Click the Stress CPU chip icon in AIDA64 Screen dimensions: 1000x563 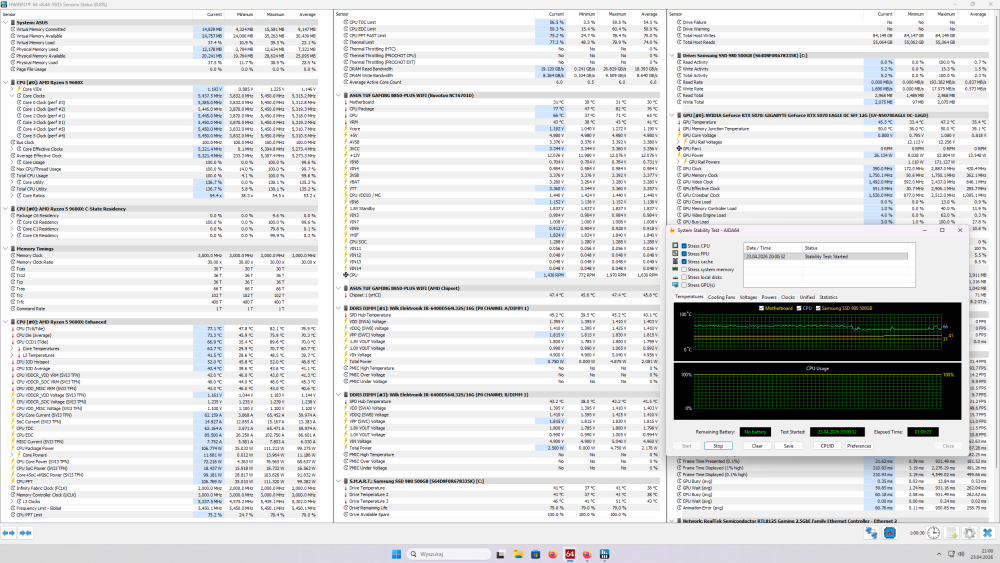[675, 245]
